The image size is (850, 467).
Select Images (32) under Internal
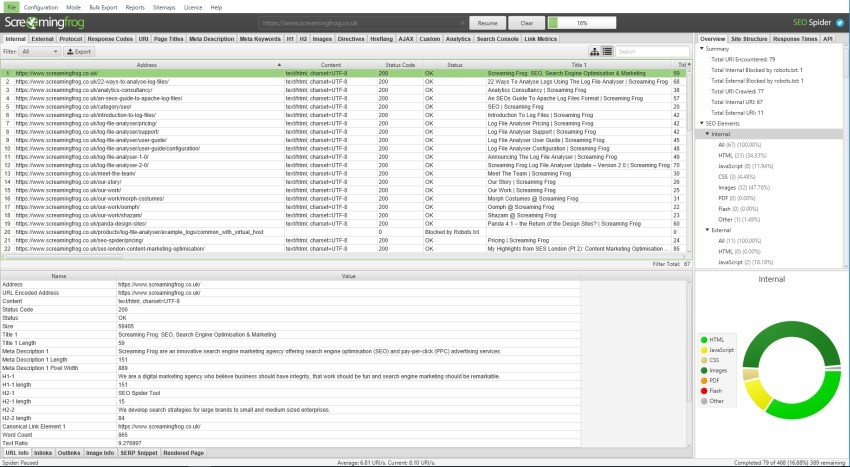(744, 188)
